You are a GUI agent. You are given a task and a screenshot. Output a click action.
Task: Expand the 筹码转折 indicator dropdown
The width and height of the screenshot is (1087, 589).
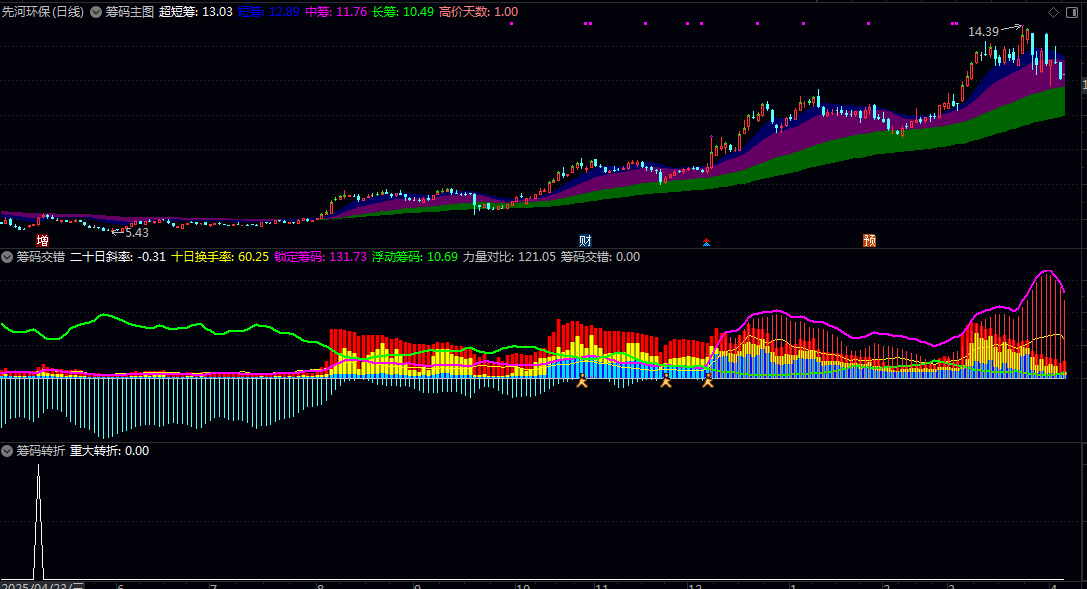click(x=7, y=451)
